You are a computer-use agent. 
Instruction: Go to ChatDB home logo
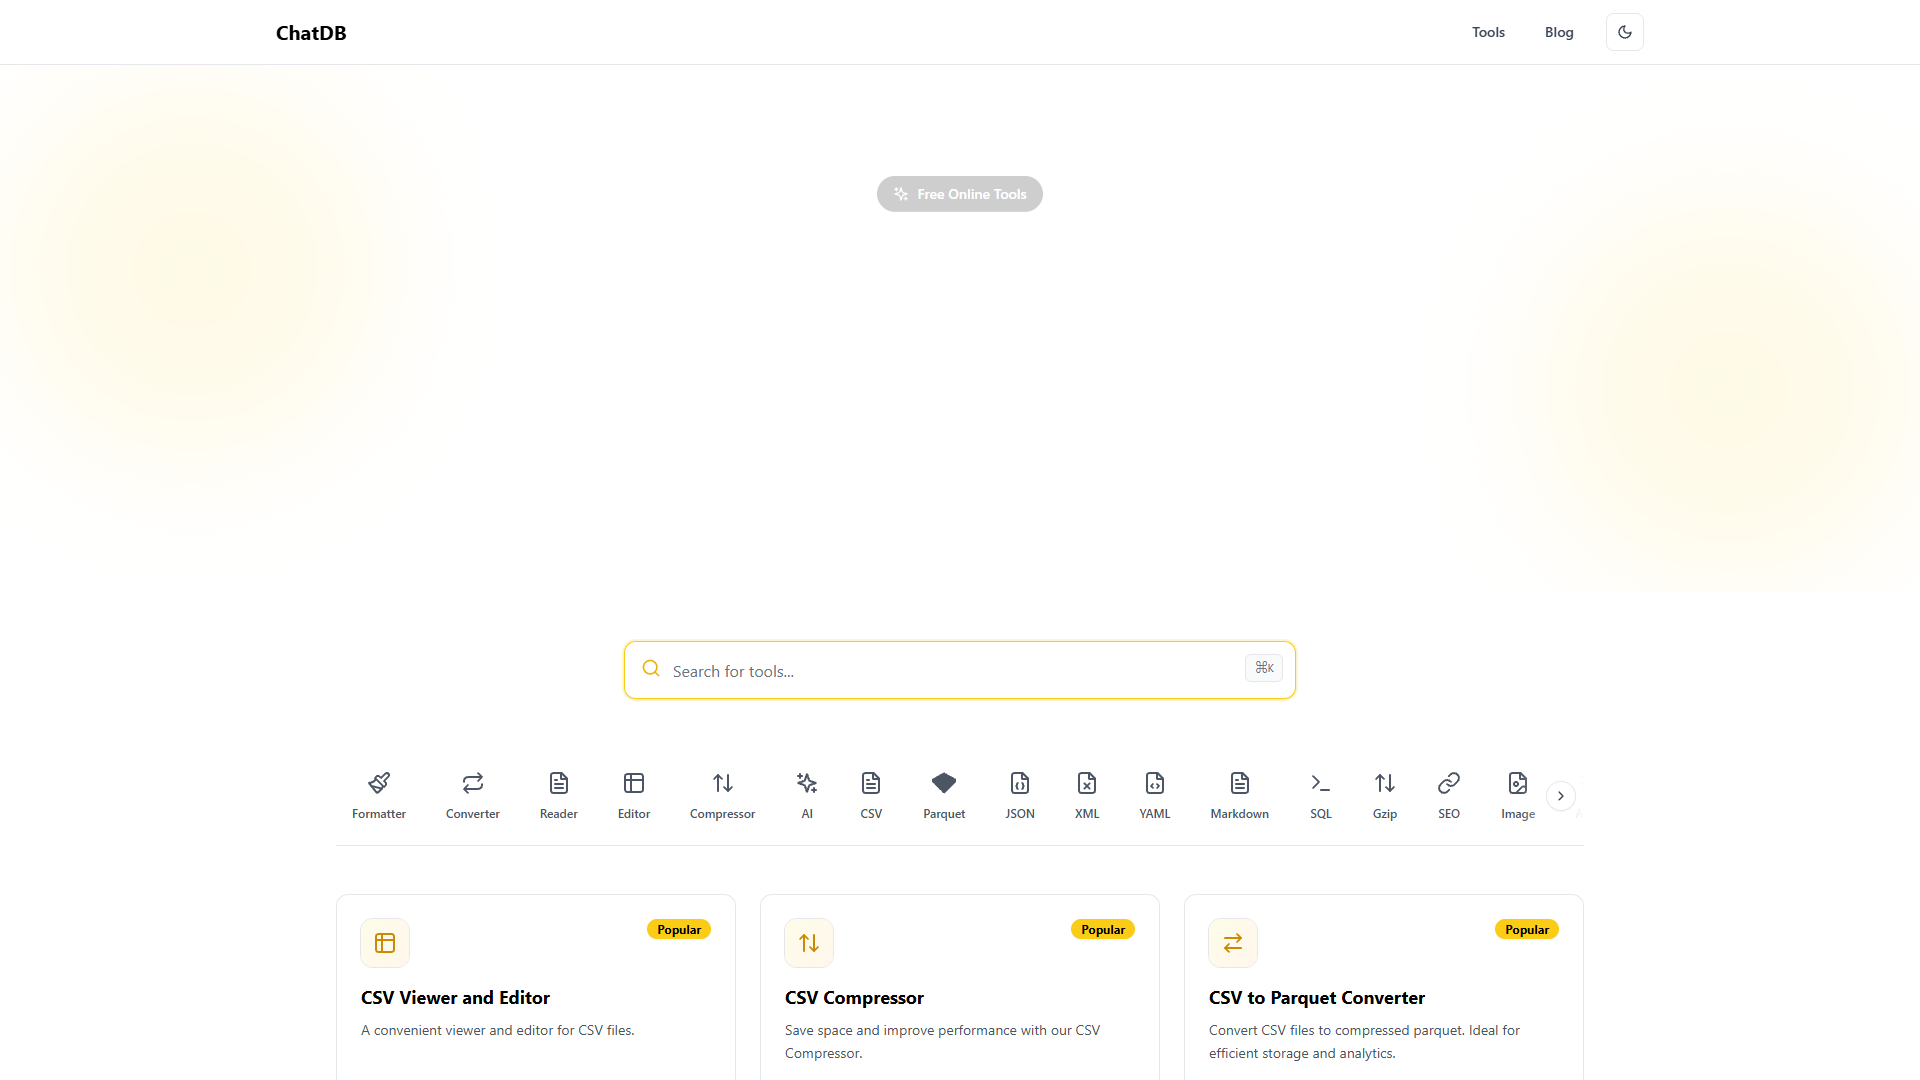coord(311,33)
